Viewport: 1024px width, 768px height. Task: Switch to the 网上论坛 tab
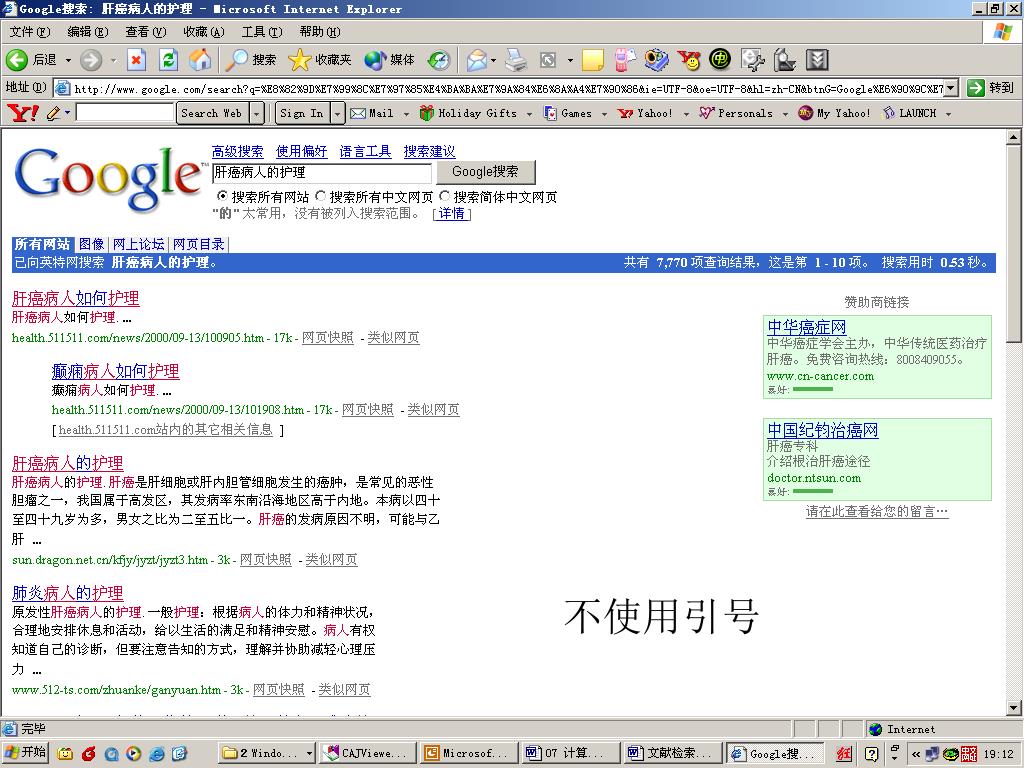point(138,244)
